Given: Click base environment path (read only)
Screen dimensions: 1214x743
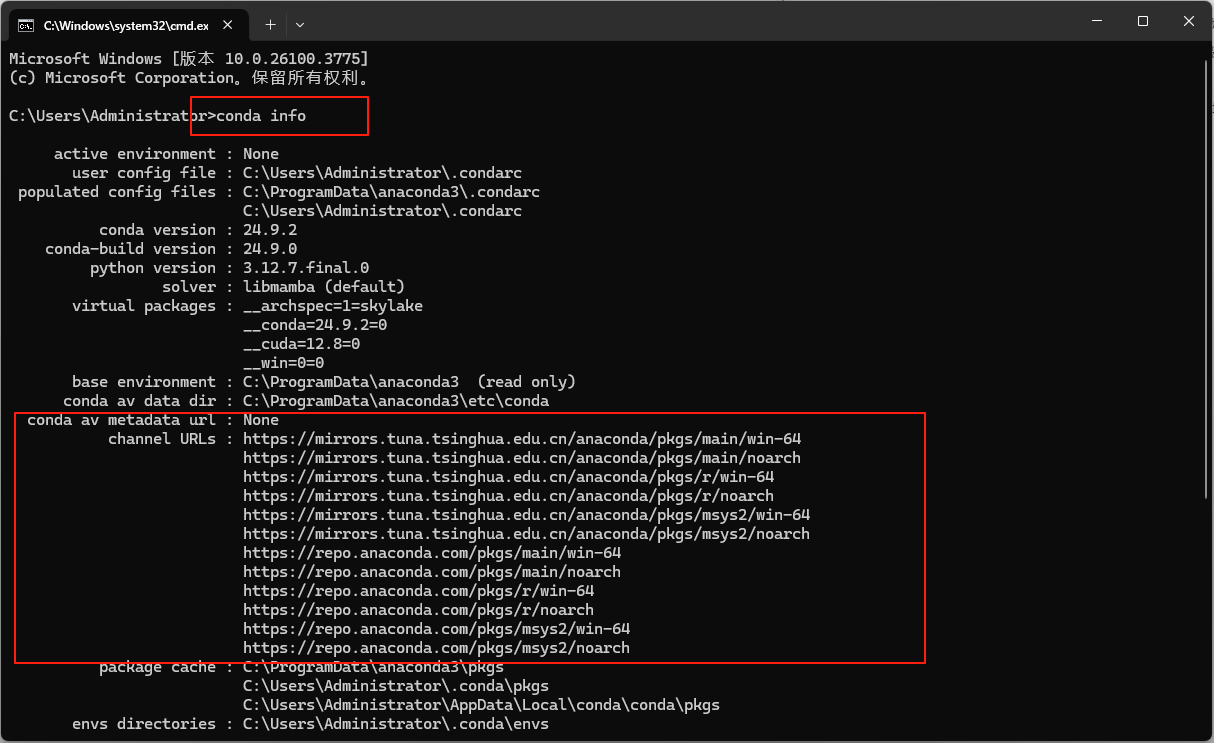Looking at the screenshot, I should 409,382.
